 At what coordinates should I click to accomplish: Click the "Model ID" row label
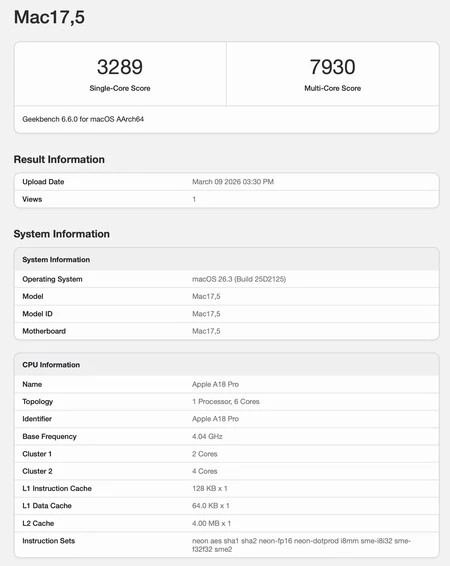[37, 314]
